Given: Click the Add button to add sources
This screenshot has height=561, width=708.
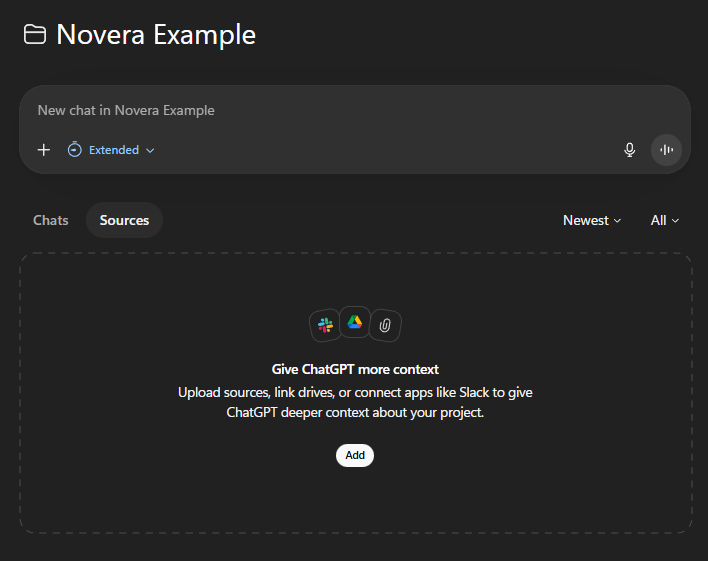Looking at the screenshot, I should tap(355, 455).
